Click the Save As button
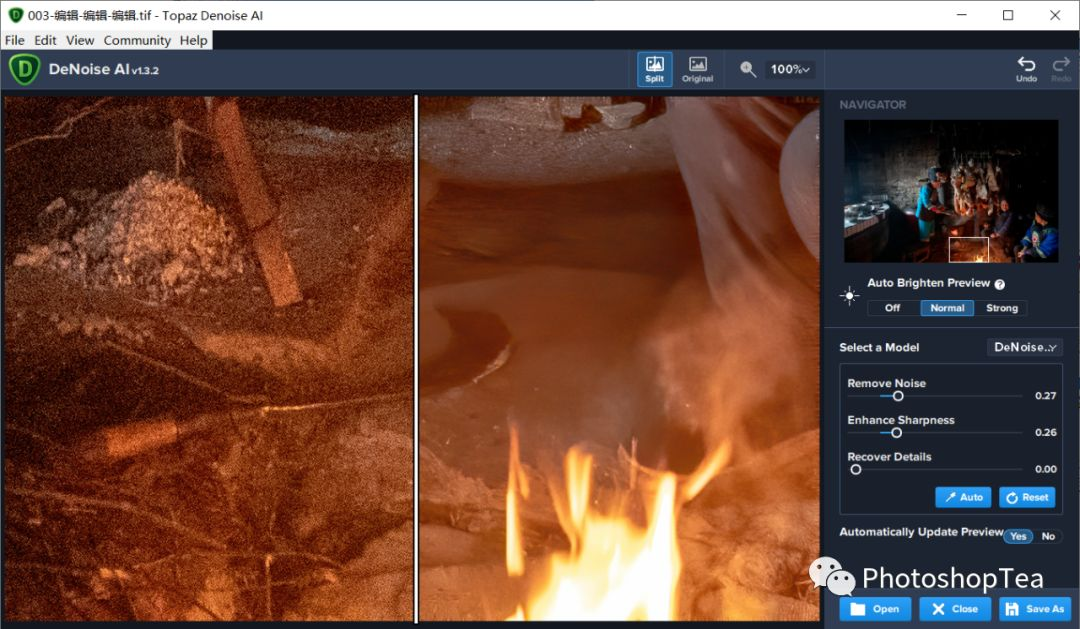This screenshot has height=629, width=1080. [1035, 609]
